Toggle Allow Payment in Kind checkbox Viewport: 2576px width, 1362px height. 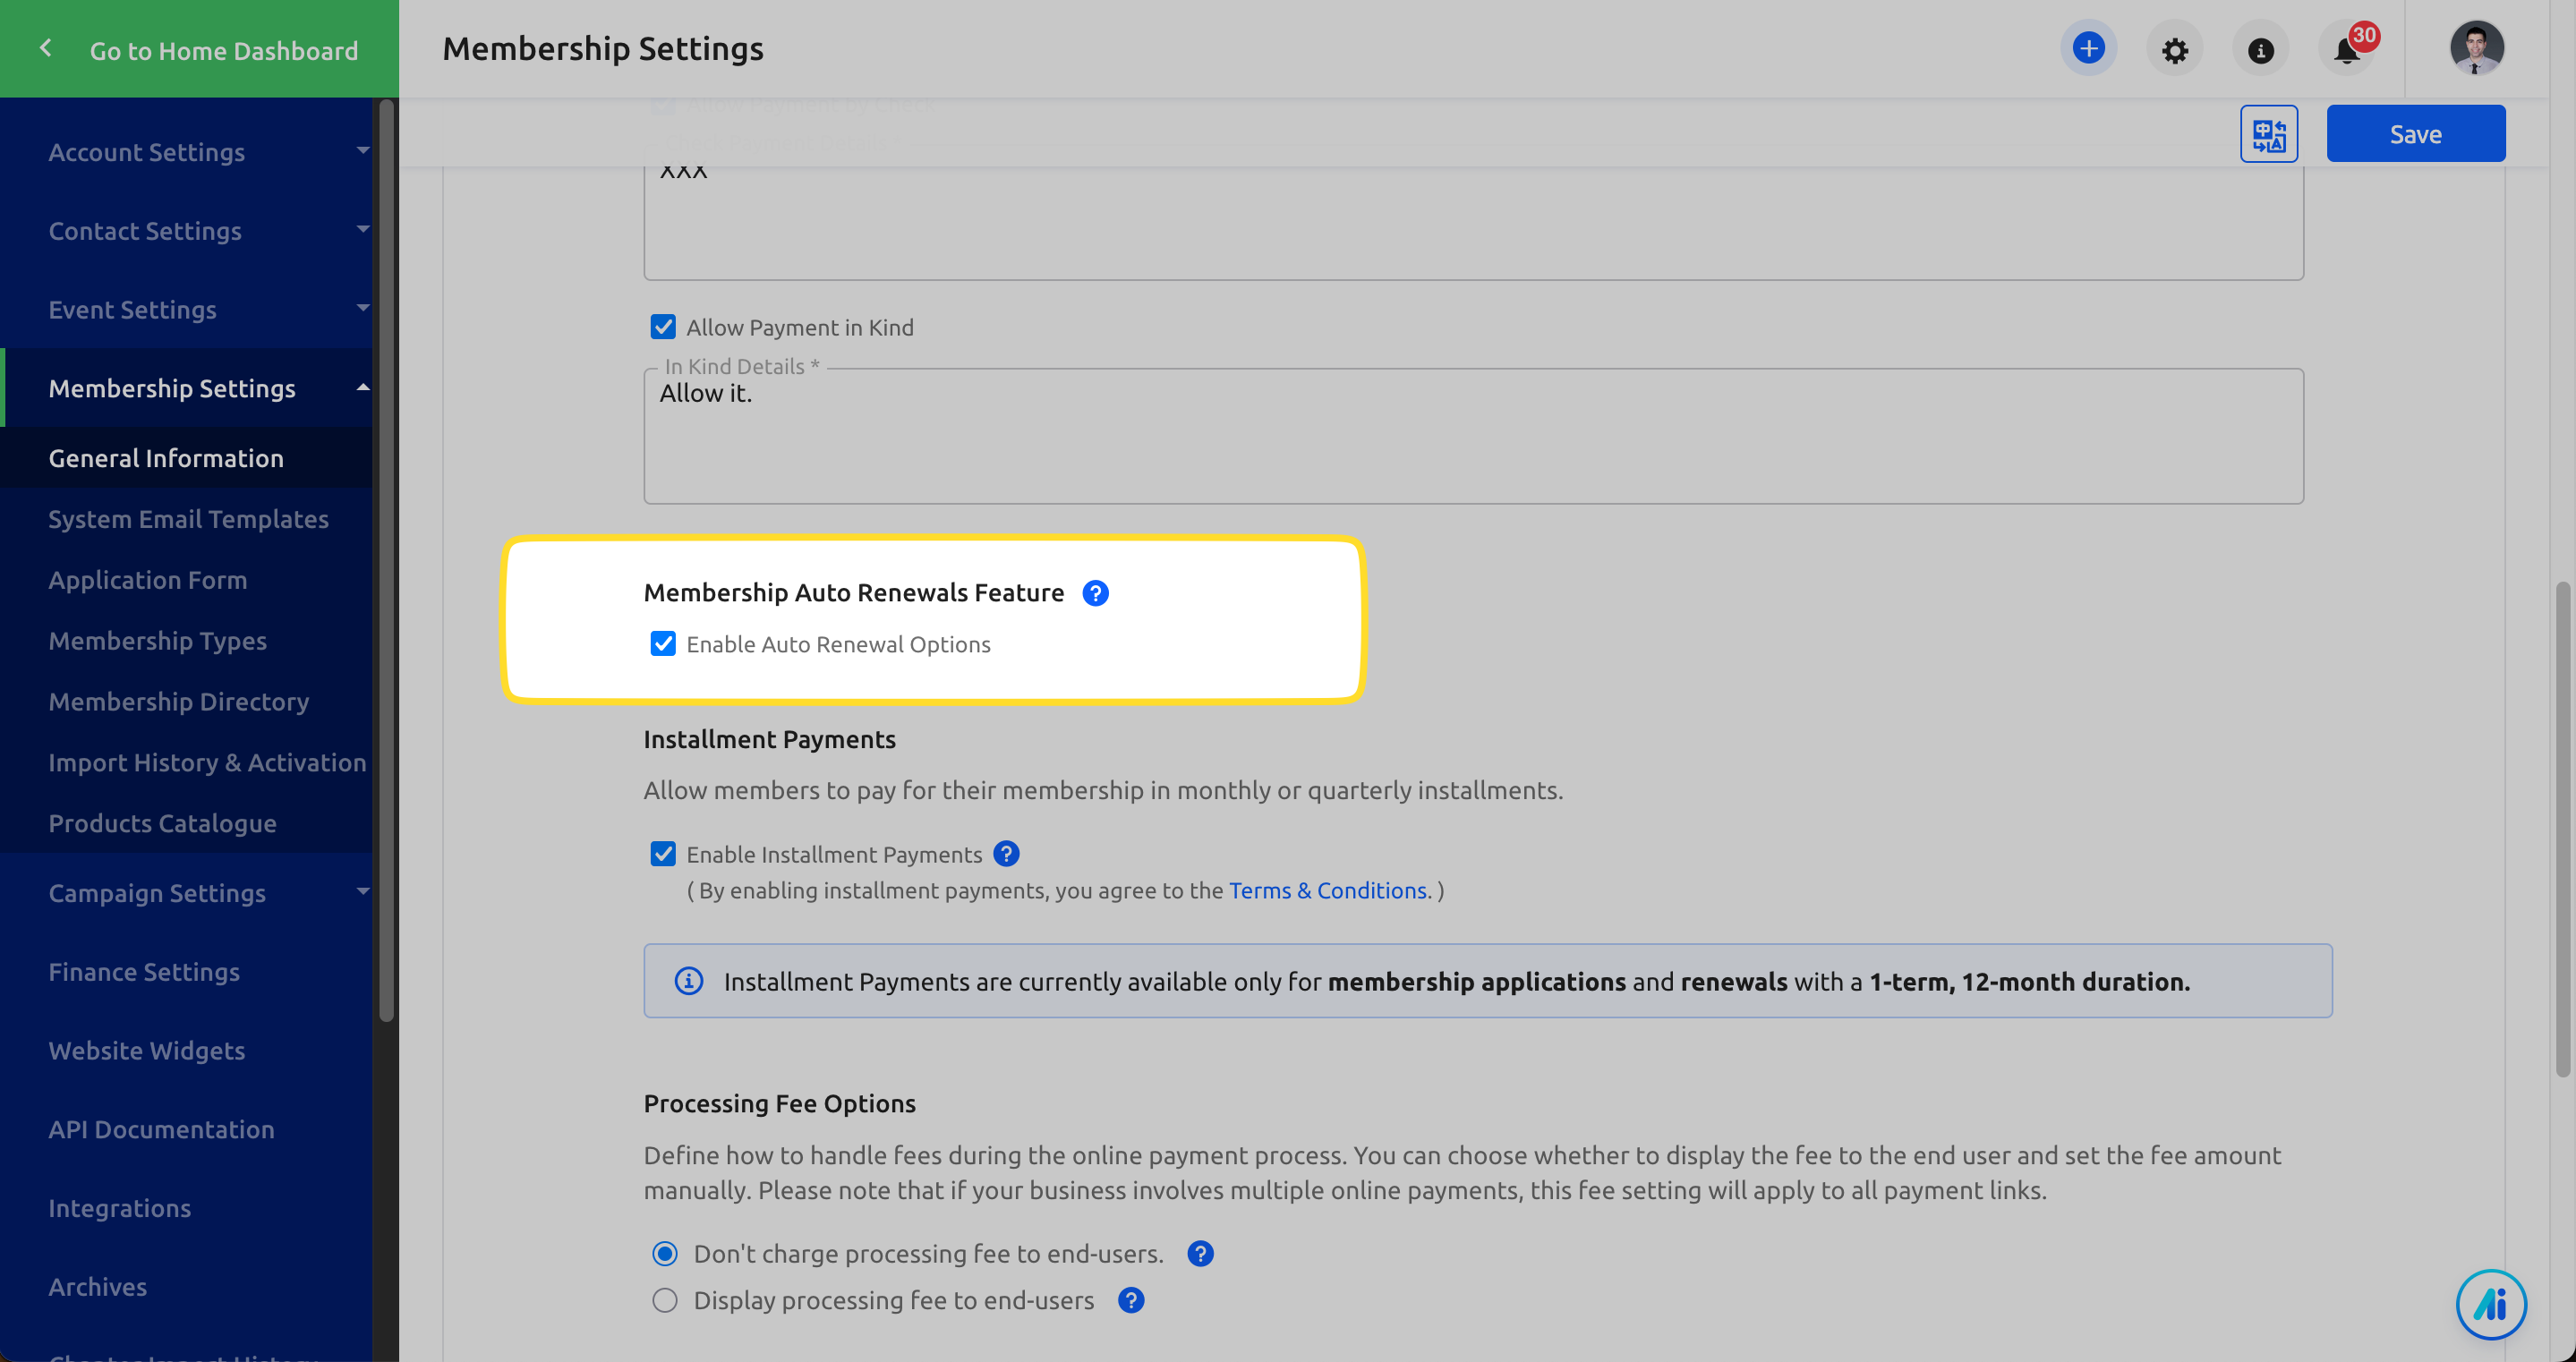663,327
